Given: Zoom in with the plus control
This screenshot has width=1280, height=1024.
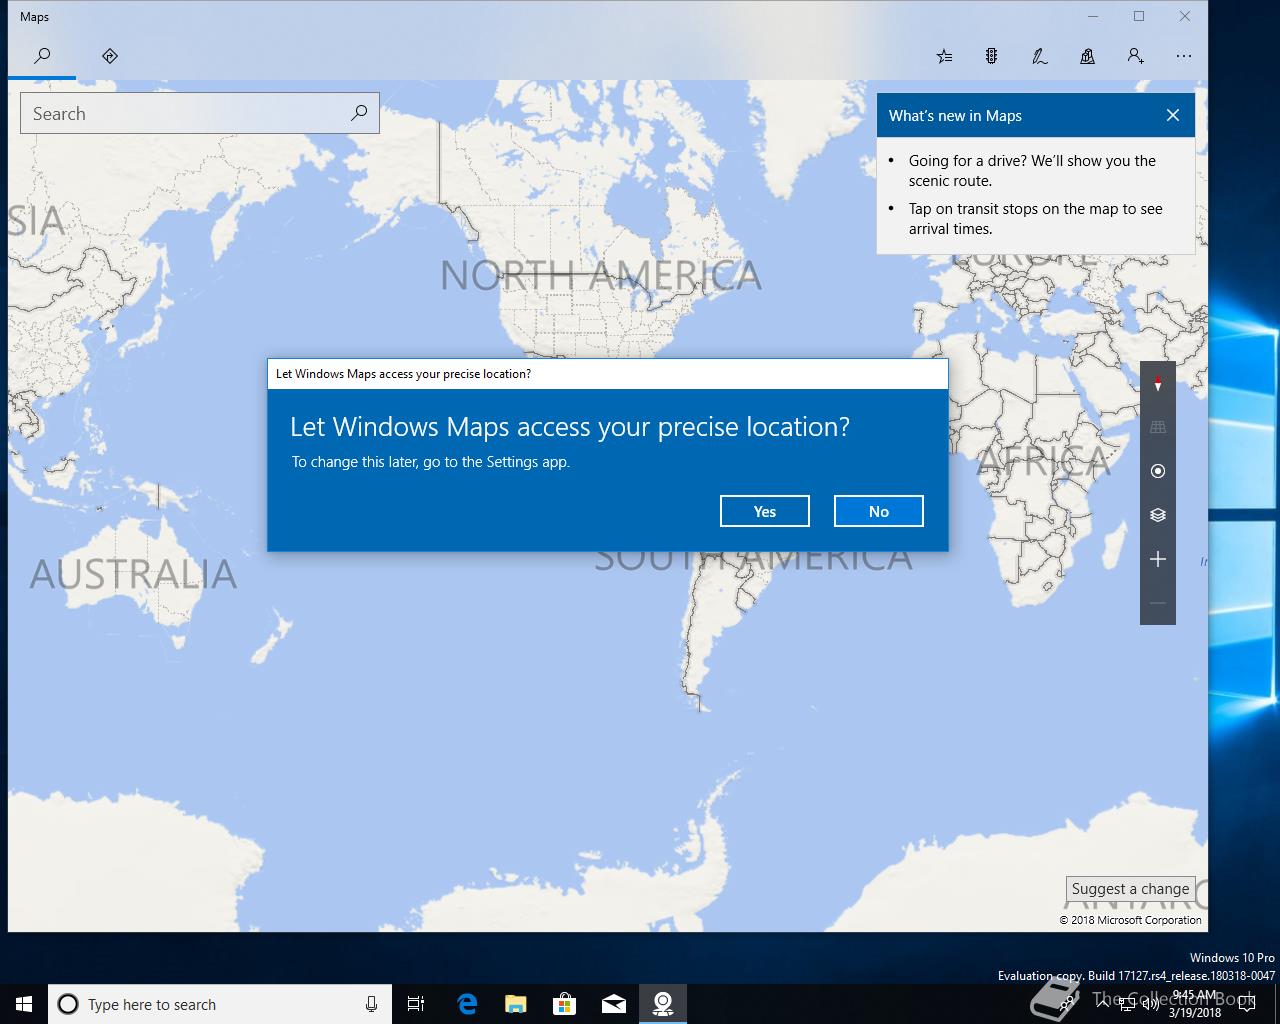Looking at the screenshot, I should pyautogui.click(x=1158, y=559).
